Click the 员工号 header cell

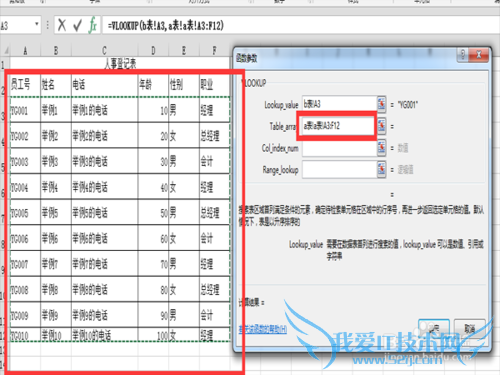tap(25, 84)
